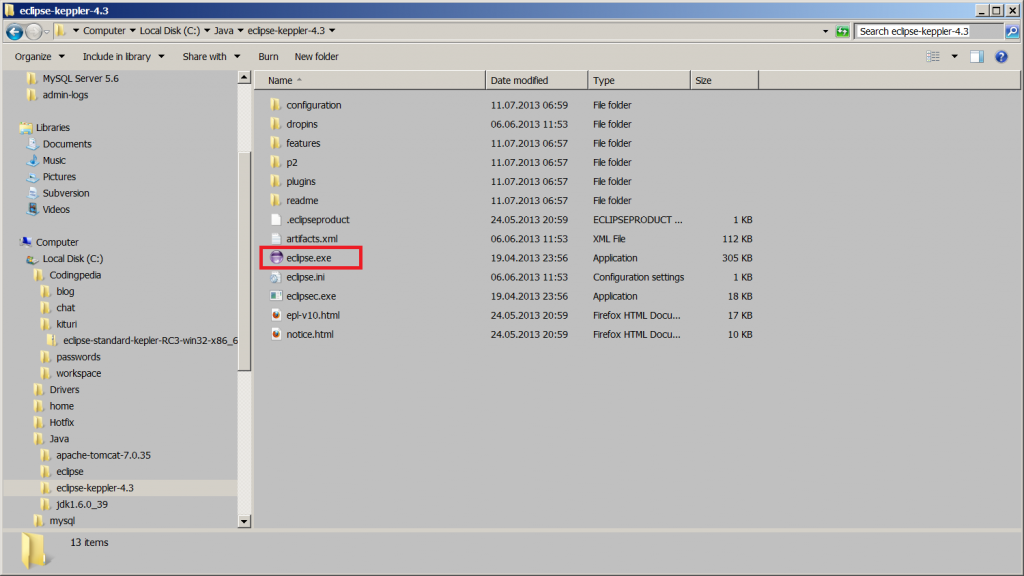Click the Videos library icon
Image resolution: width=1024 pixels, height=576 pixels.
(33, 209)
